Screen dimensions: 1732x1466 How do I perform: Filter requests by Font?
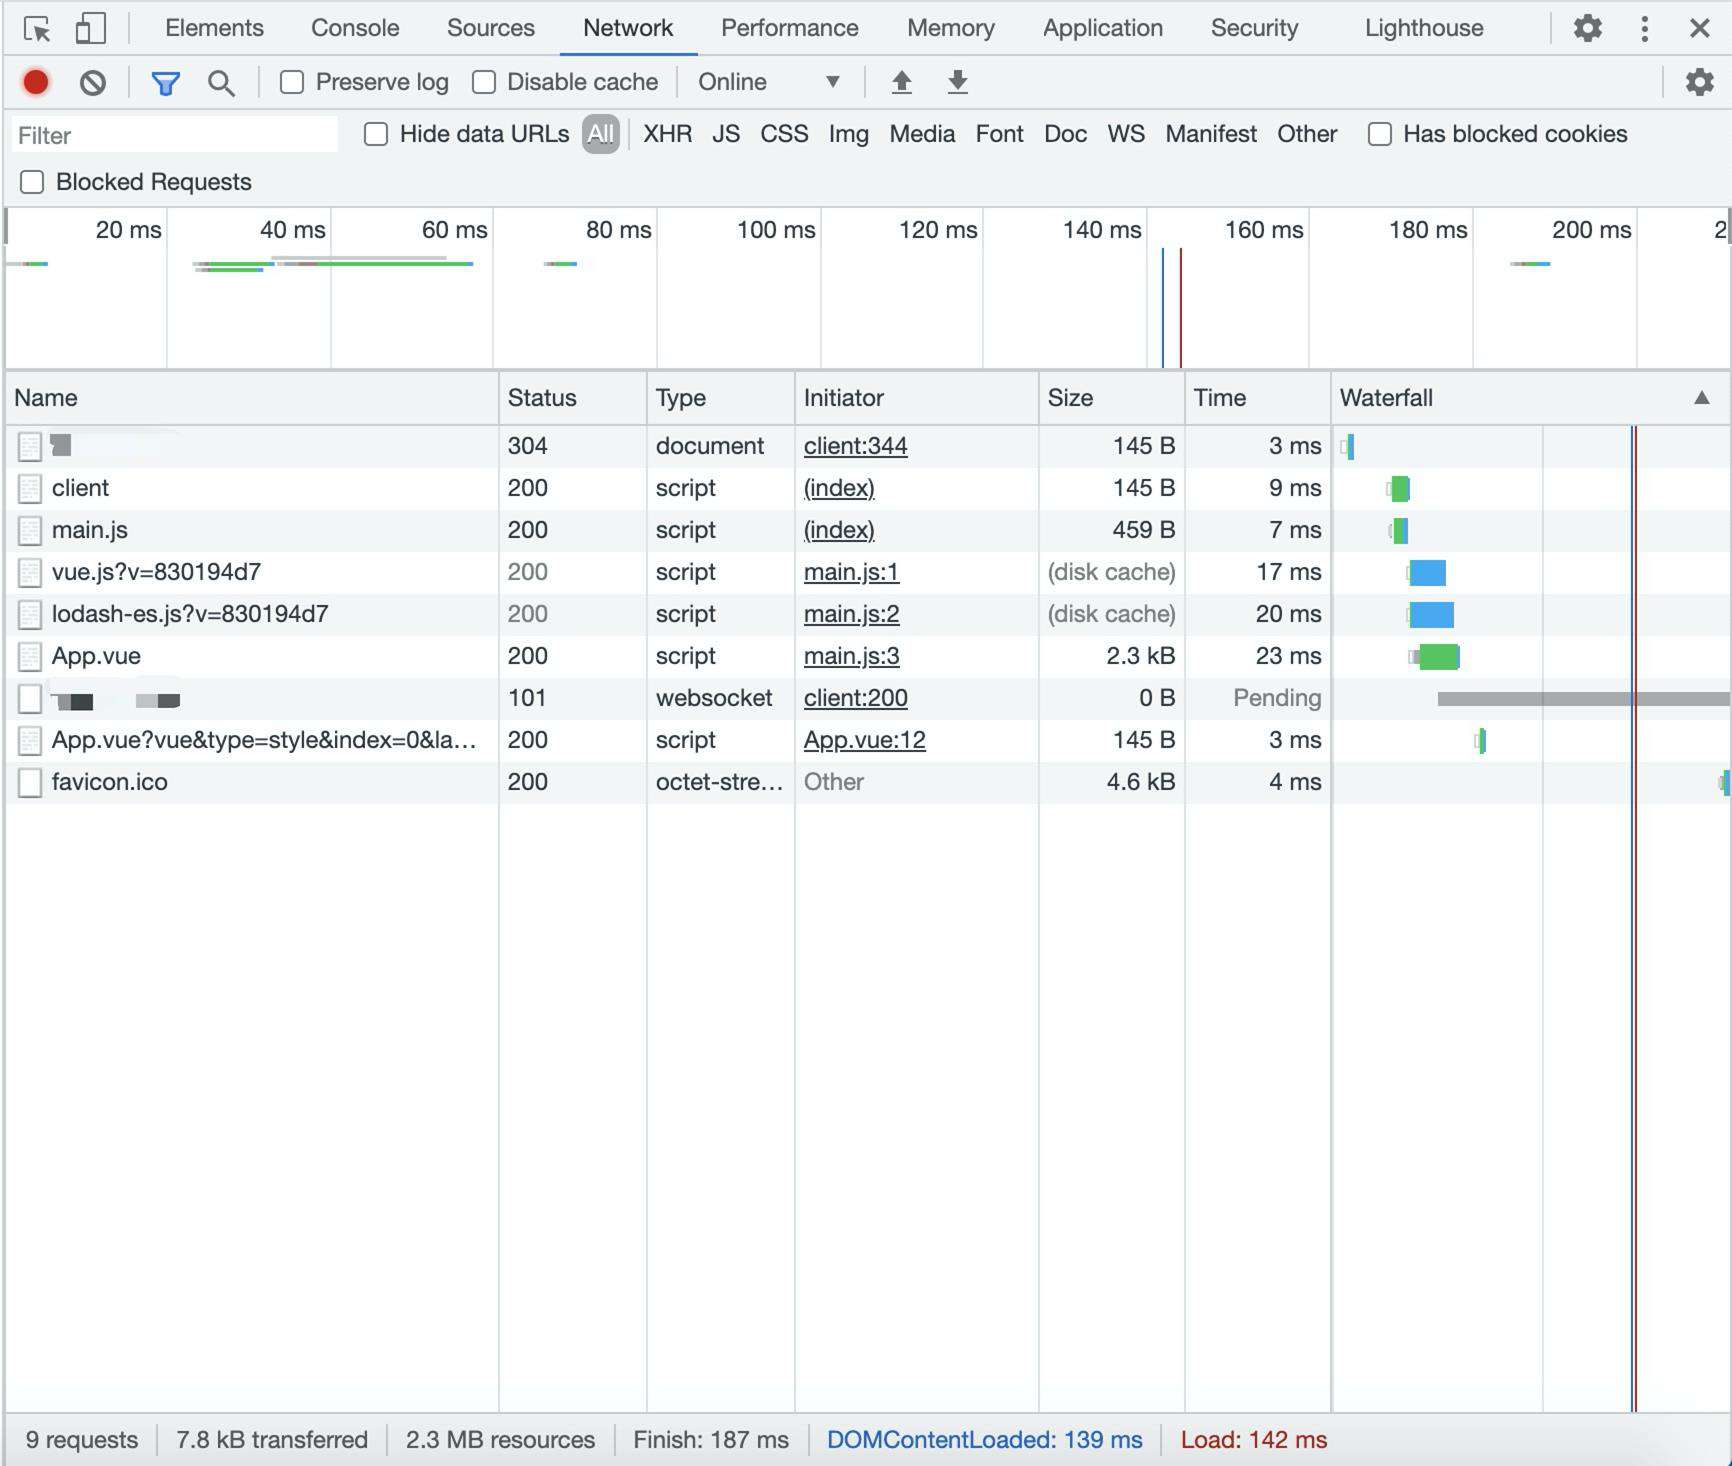pos(1000,134)
